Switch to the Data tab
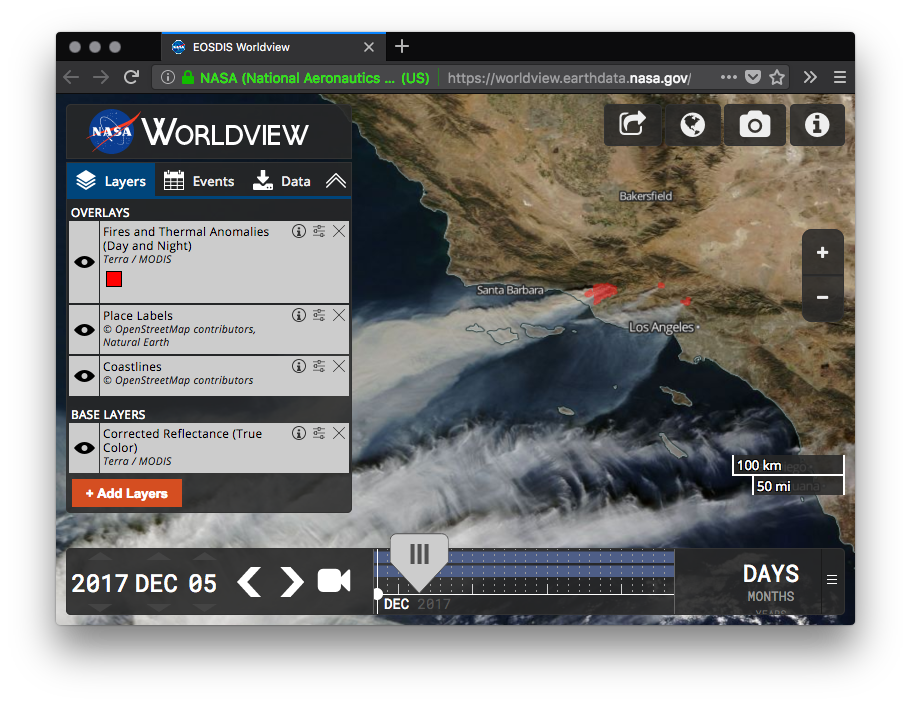 tap(282, 181)
